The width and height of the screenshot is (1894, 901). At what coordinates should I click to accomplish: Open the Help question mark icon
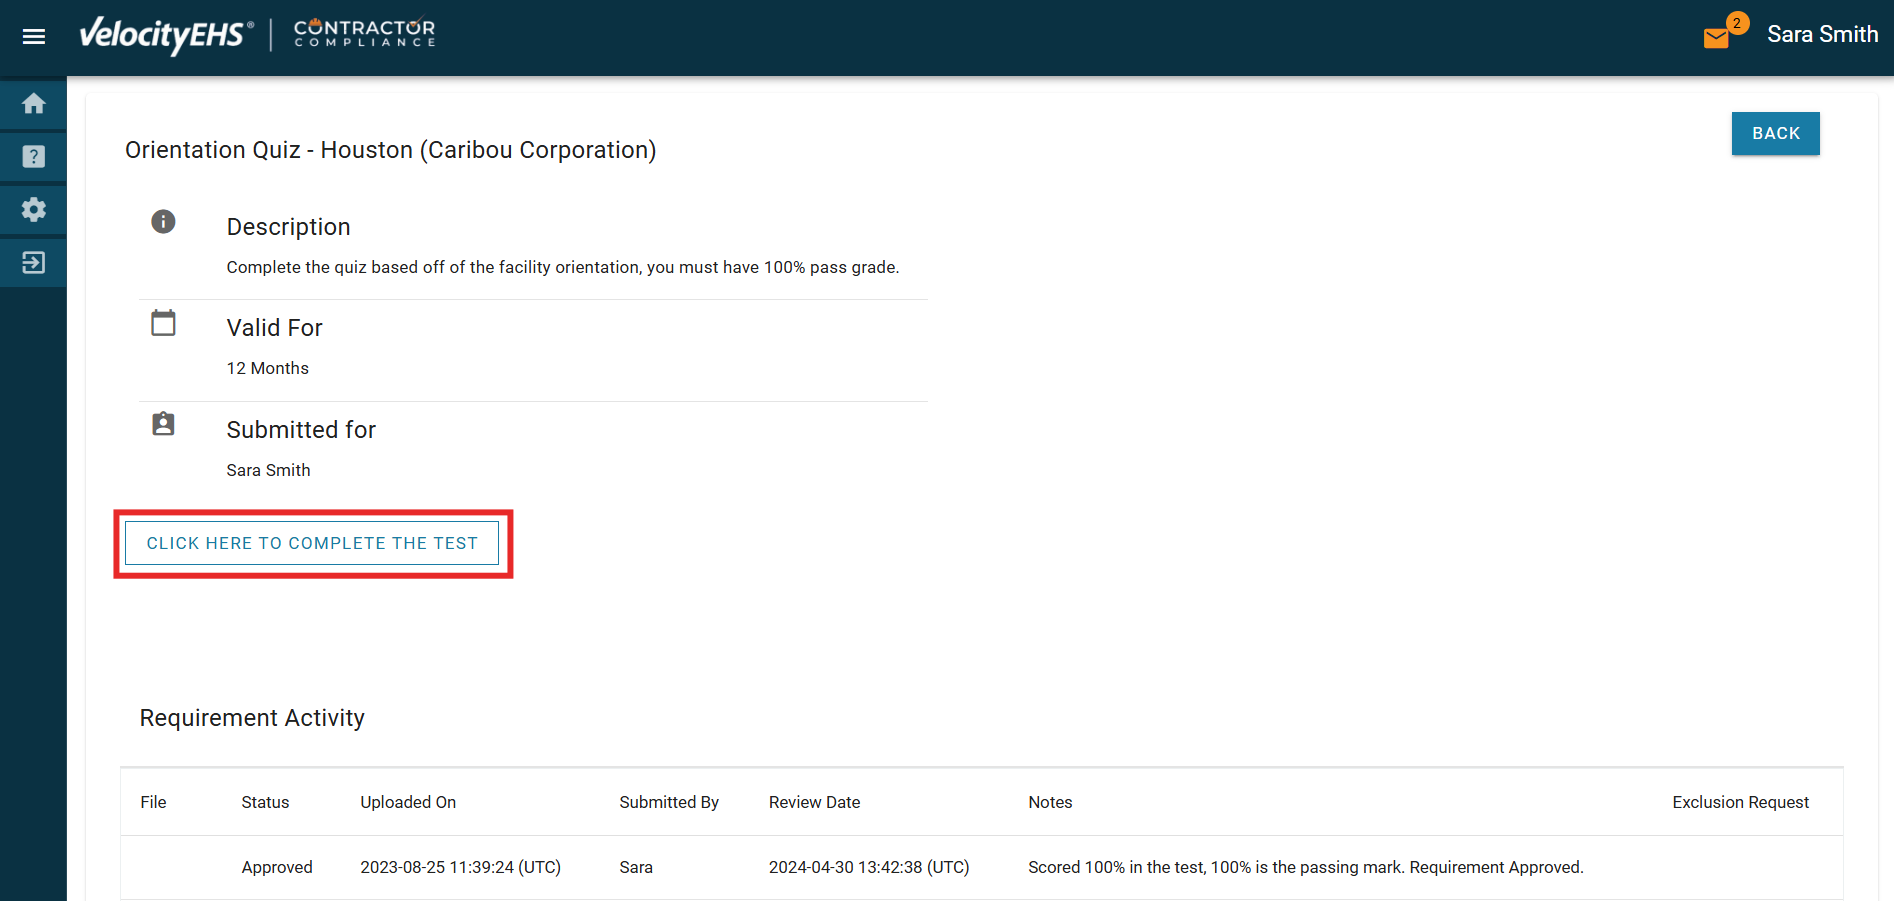click(x=34, y=157)
